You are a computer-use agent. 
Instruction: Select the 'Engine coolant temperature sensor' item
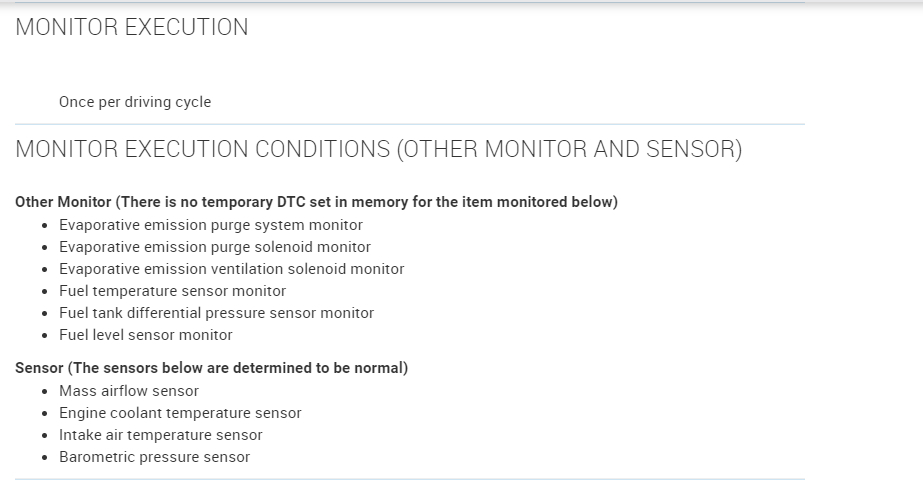pyautogui.click(x=180, y=413)
